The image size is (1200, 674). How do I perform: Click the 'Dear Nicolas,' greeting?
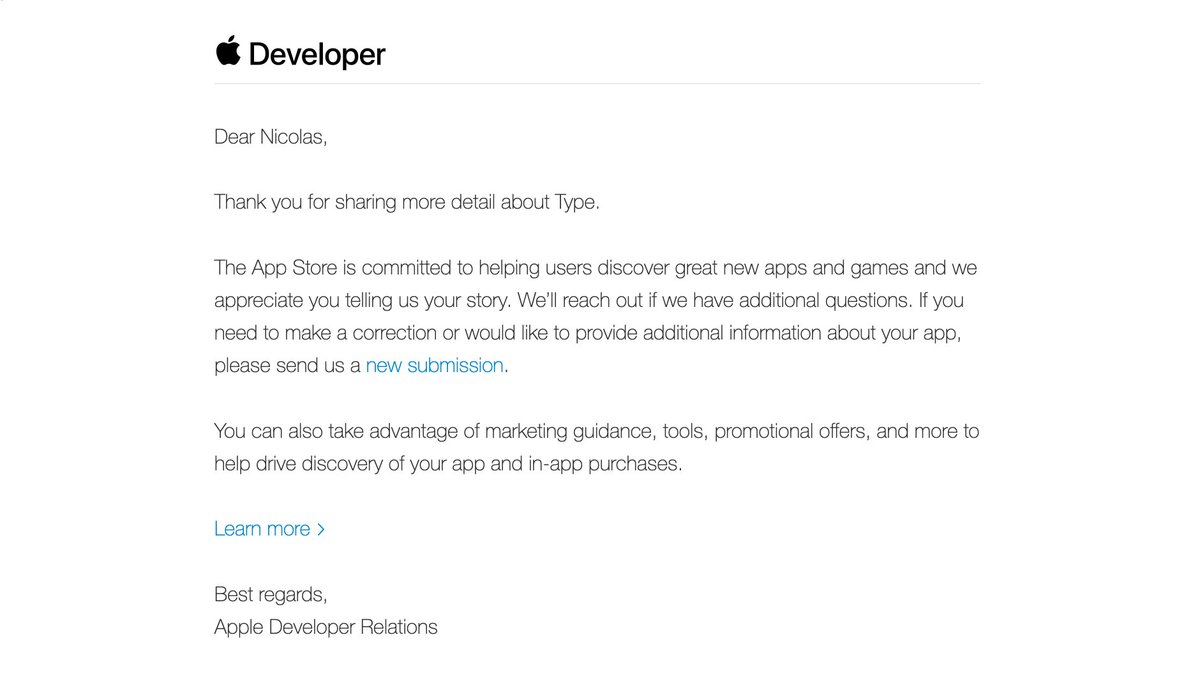point(271,137)
